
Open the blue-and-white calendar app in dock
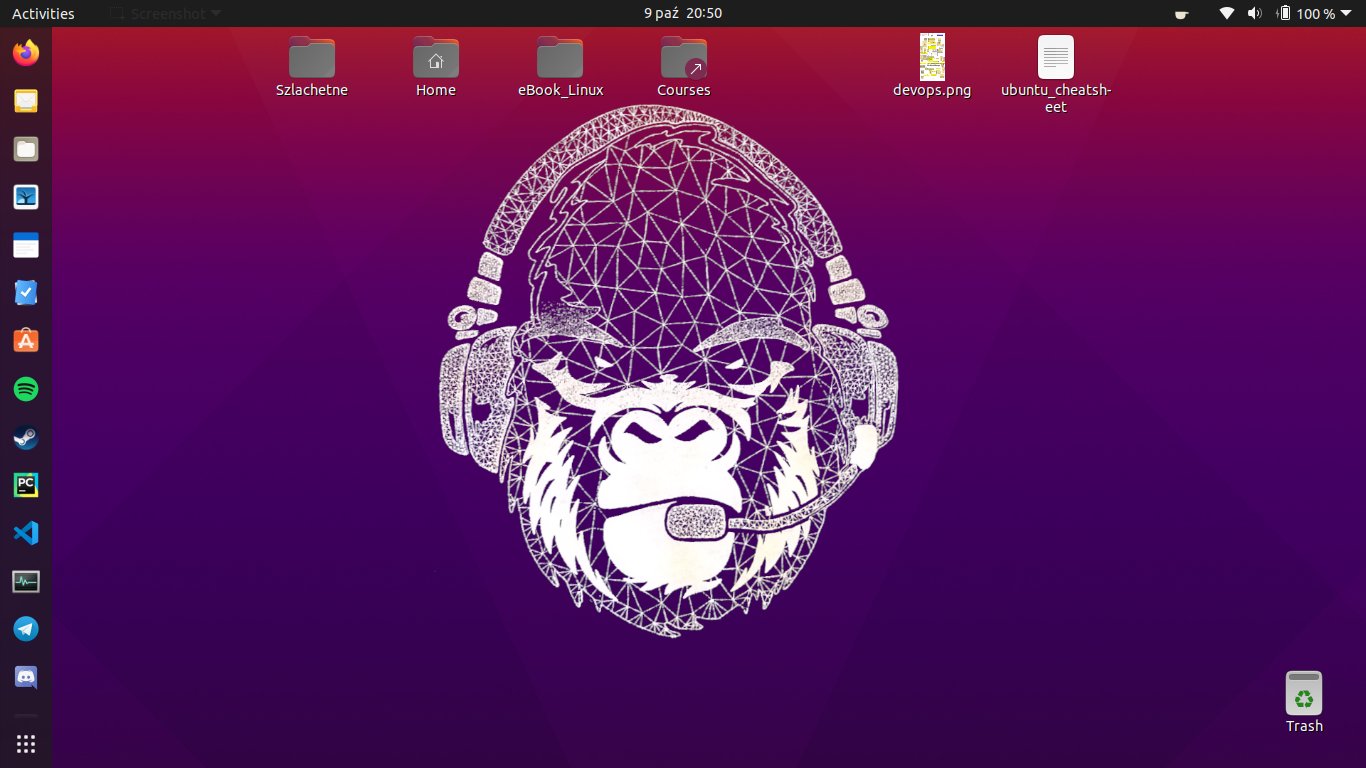26,245
